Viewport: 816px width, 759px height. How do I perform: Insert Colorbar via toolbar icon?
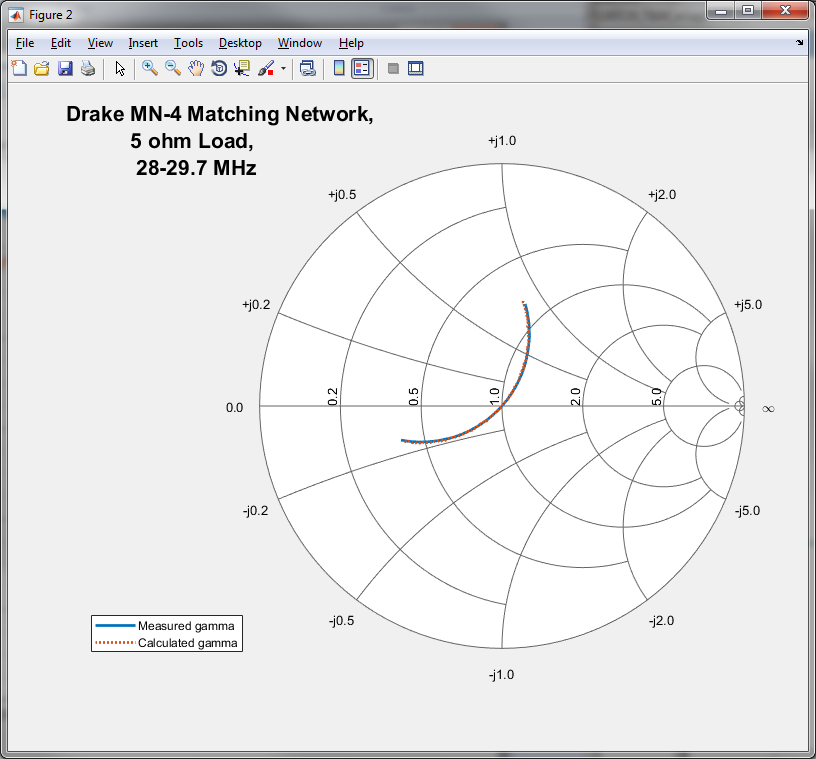click(x=339, y=68)
